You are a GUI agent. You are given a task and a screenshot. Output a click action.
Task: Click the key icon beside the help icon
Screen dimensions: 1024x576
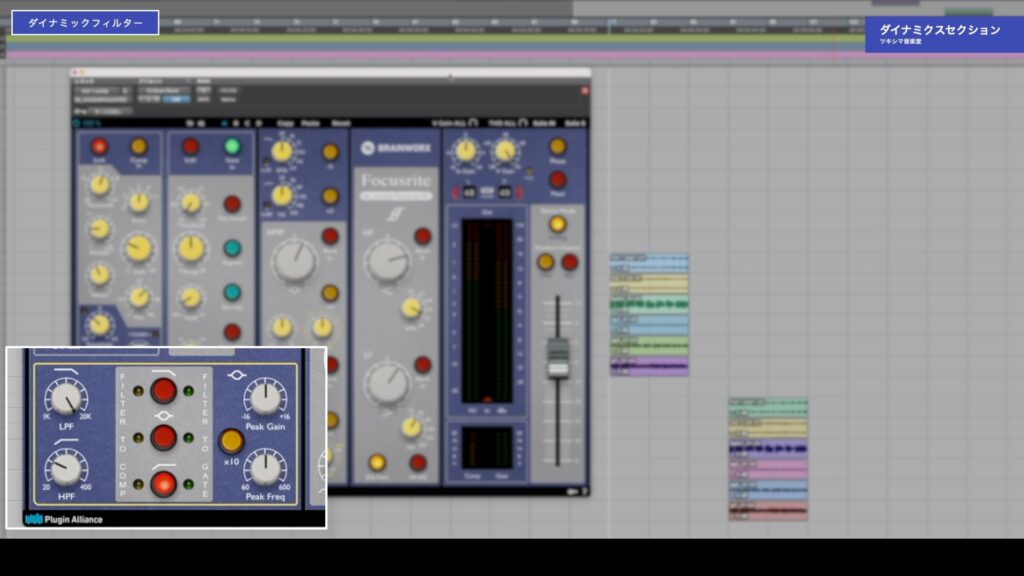pyautogui.click(x=573, y=491)
